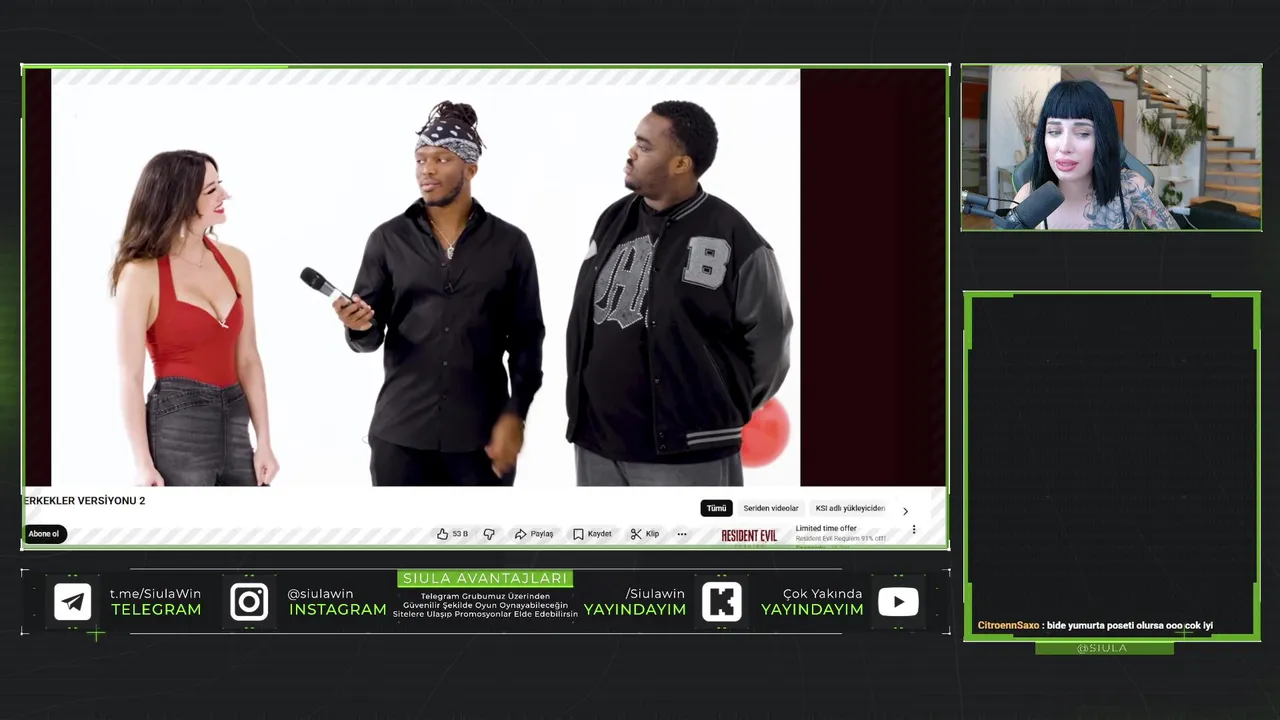Save video with Kaydet button
The image size is (1280, 720).
click(592, 534)
